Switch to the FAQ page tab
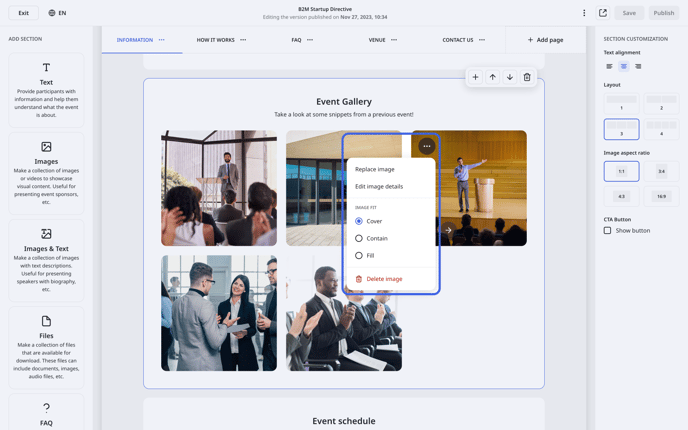 click(x=296, y=40)
